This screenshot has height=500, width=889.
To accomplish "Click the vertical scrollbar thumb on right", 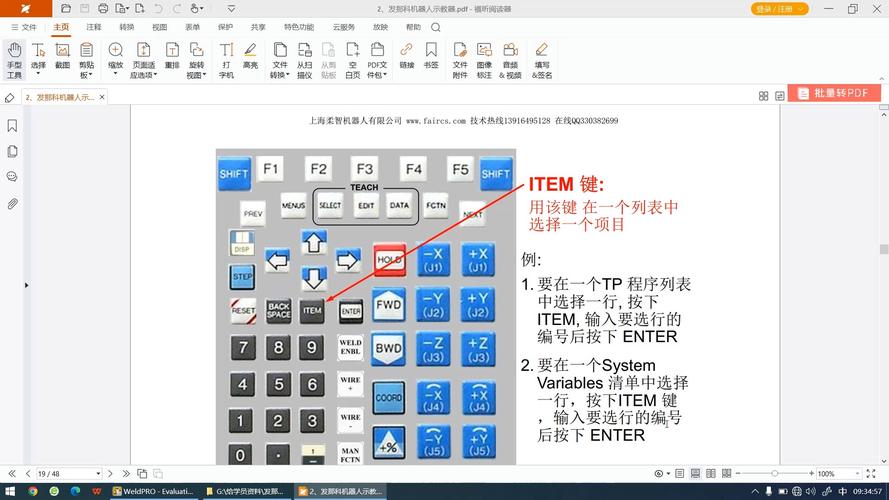I will [x=883, y=249].
